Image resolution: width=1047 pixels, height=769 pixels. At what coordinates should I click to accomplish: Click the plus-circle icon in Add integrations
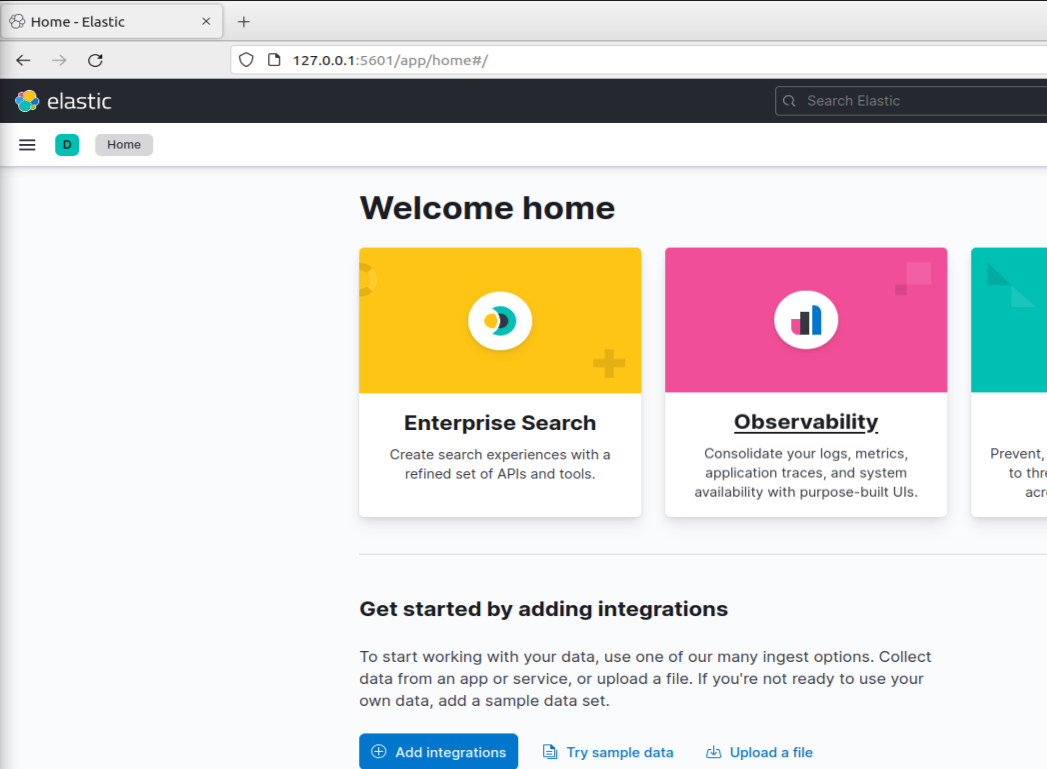pos(379,752)
